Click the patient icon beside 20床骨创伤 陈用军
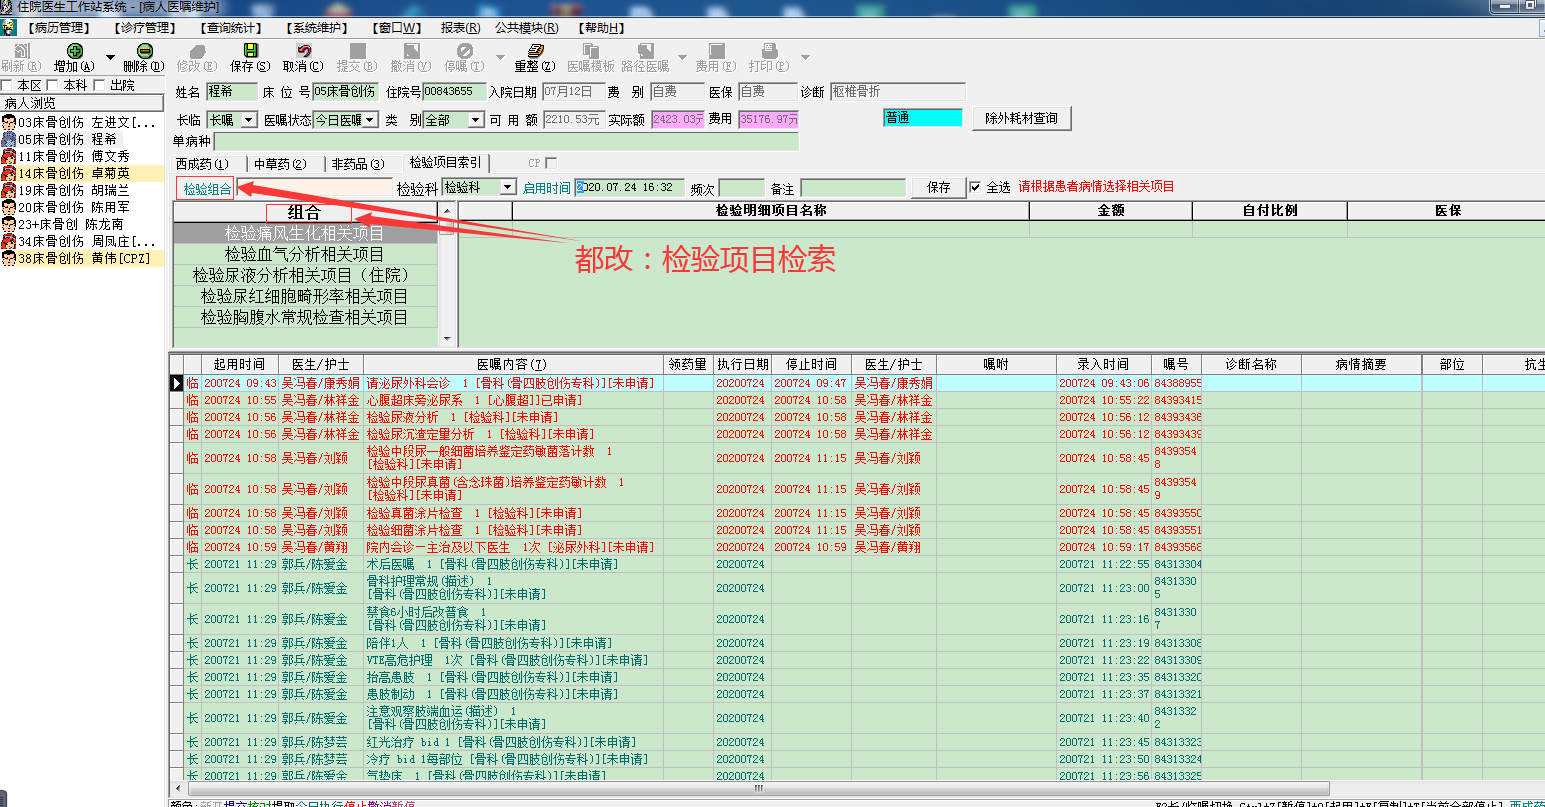The image size is (1545, 807). (x=9, y=207)
